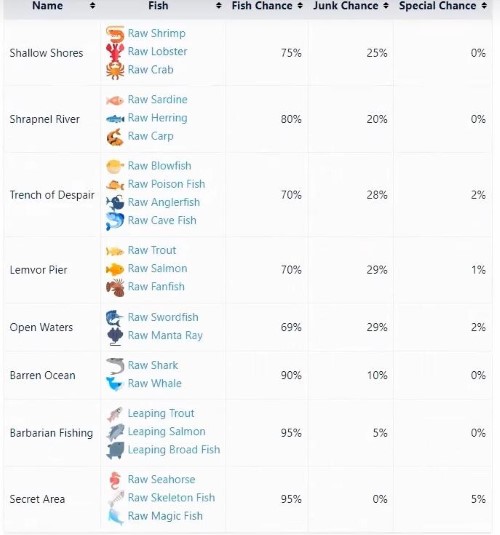Click the Raw Shrimp icon

click(115, 33)
